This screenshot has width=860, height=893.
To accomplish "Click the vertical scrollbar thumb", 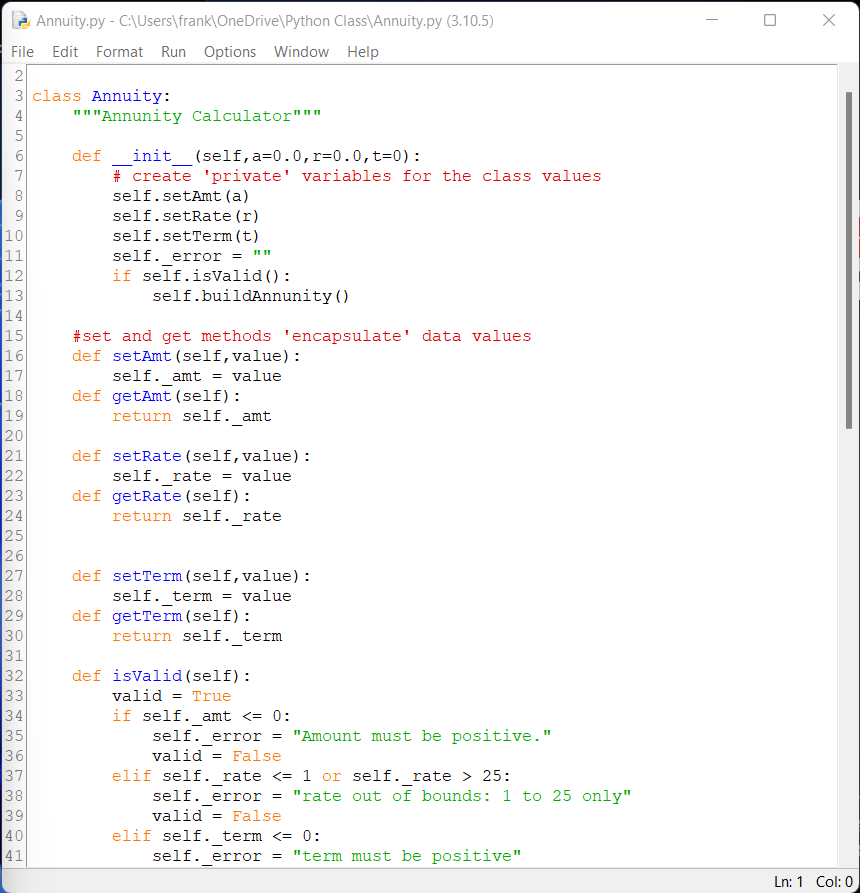I will tap(849, 260).
